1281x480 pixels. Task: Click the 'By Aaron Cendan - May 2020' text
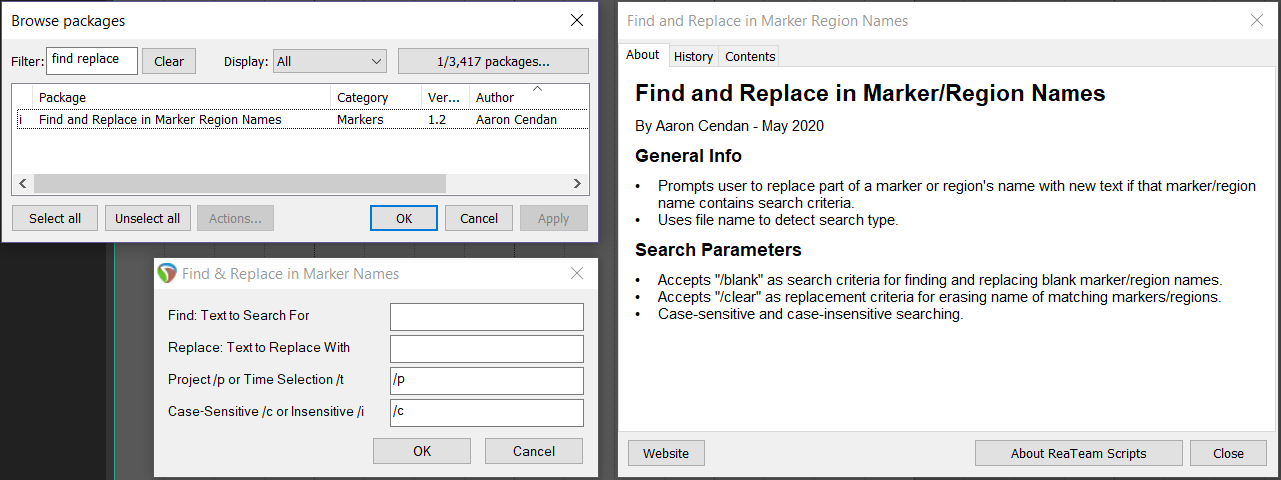(729, 126)
